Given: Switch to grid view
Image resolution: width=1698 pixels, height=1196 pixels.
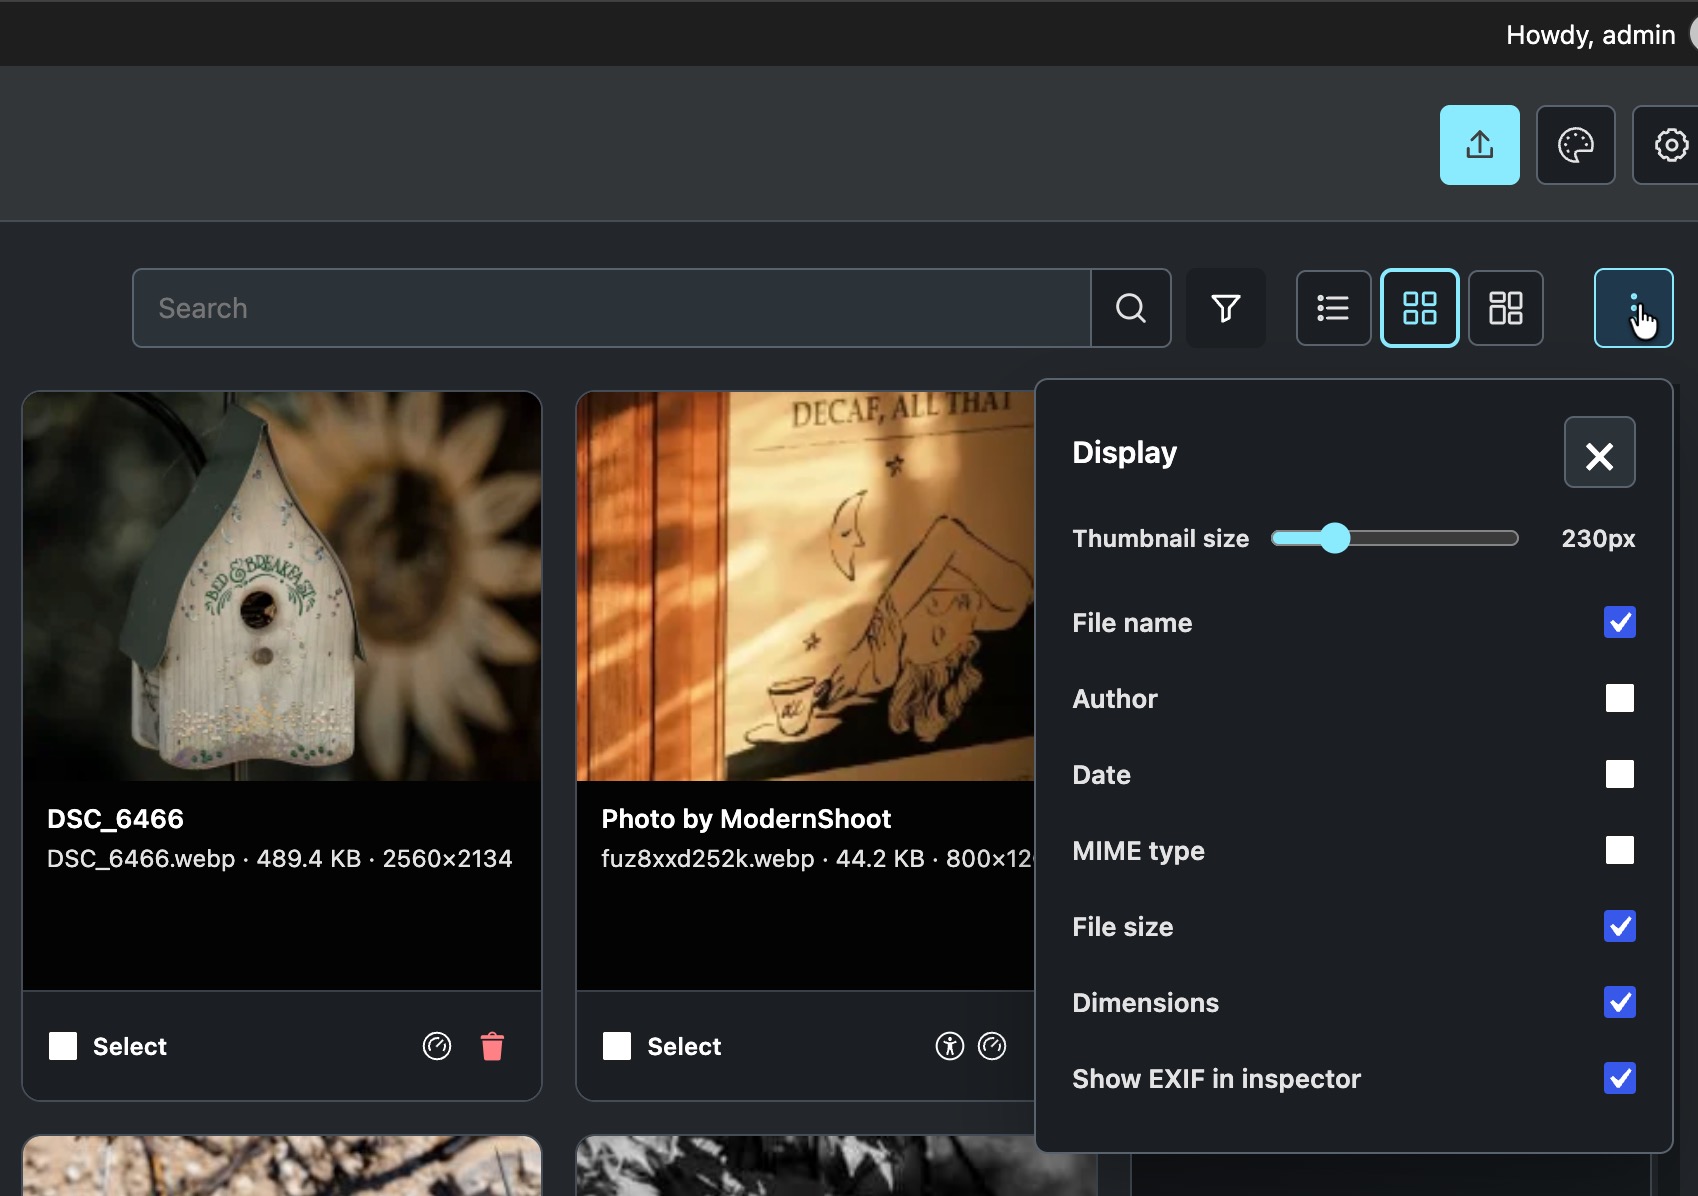Looking at the screenshot, I should tap(1419, 308).
